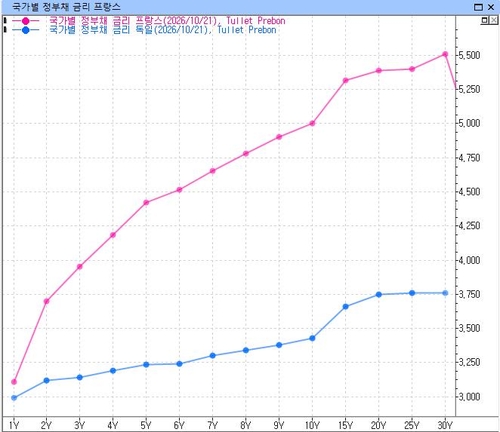
Task: Select Germany curve point at 5Y
Action: (146, 365)
